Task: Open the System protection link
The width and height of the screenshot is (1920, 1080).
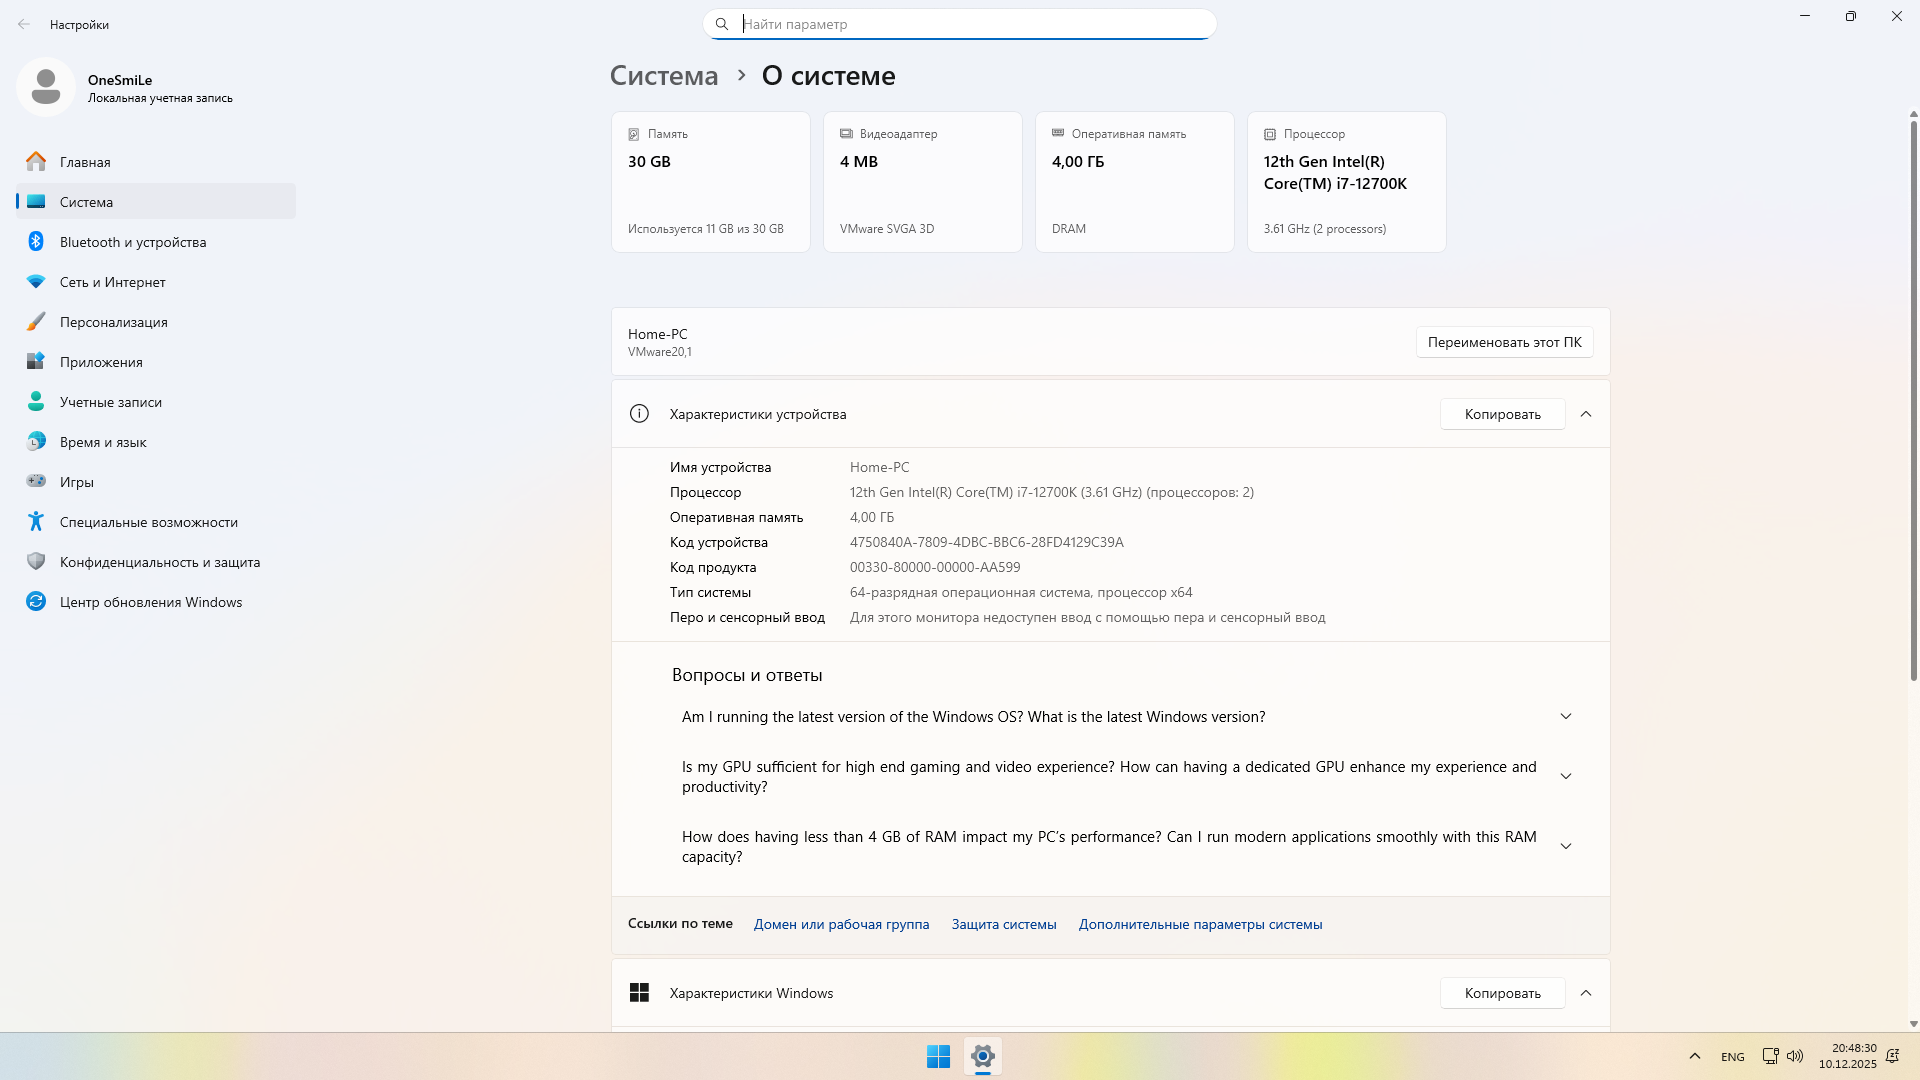Action: pos(1004,924)
